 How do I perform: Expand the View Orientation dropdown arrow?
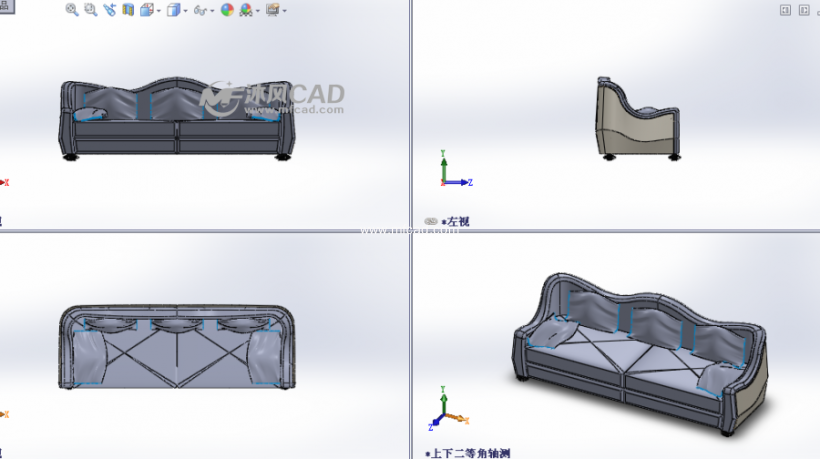point(158,10)
